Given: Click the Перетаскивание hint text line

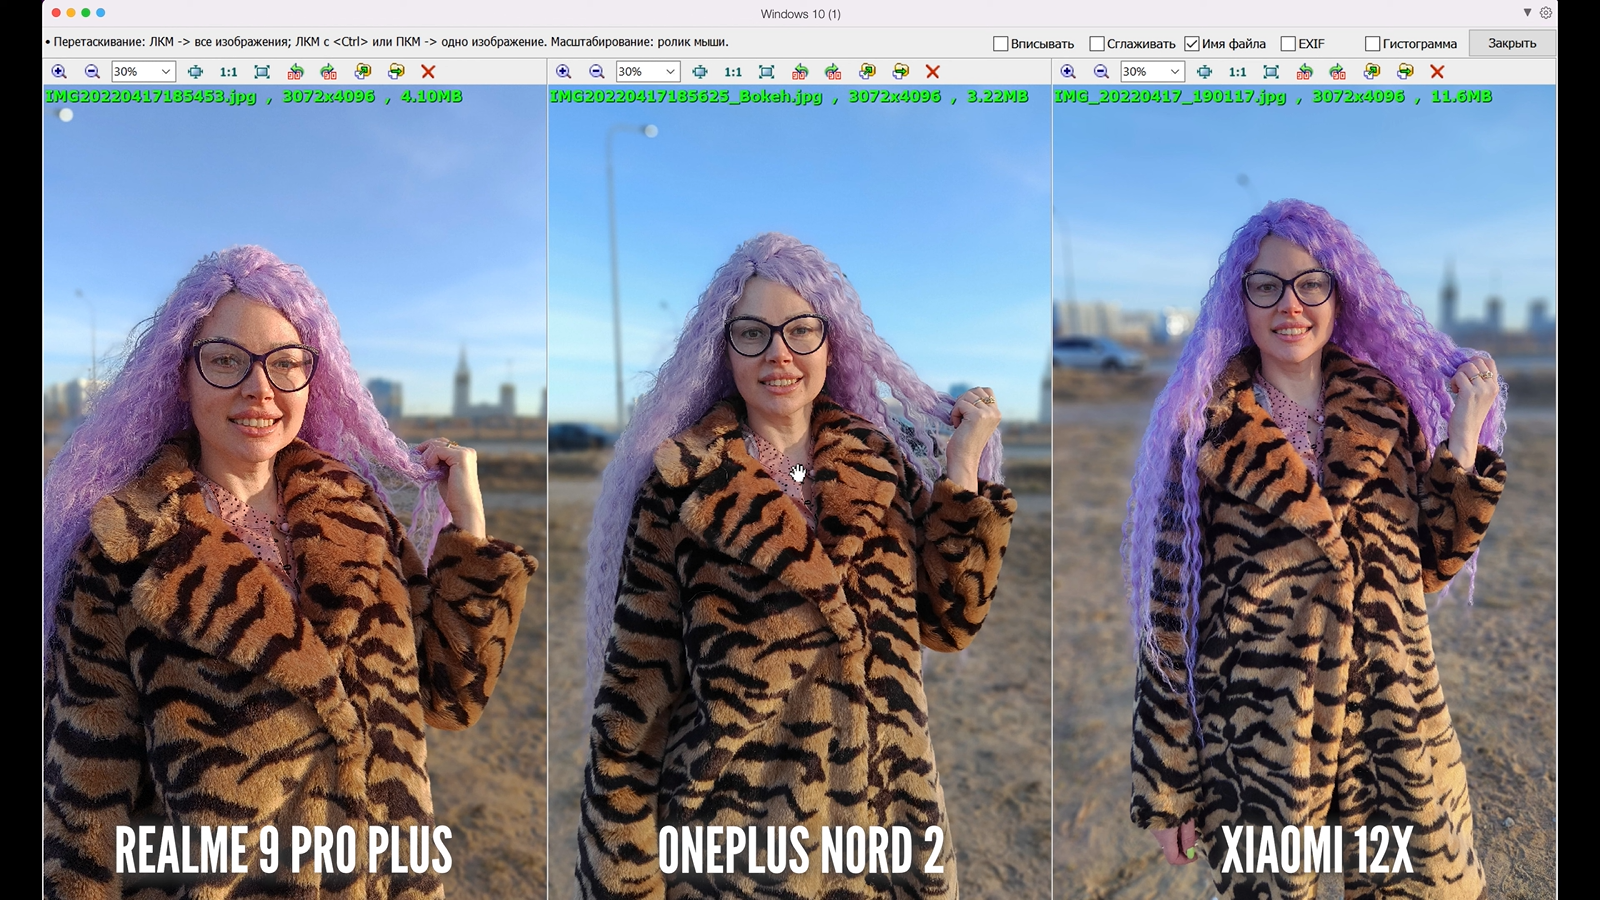Looking at the screenshot, I should coord(387,42).
